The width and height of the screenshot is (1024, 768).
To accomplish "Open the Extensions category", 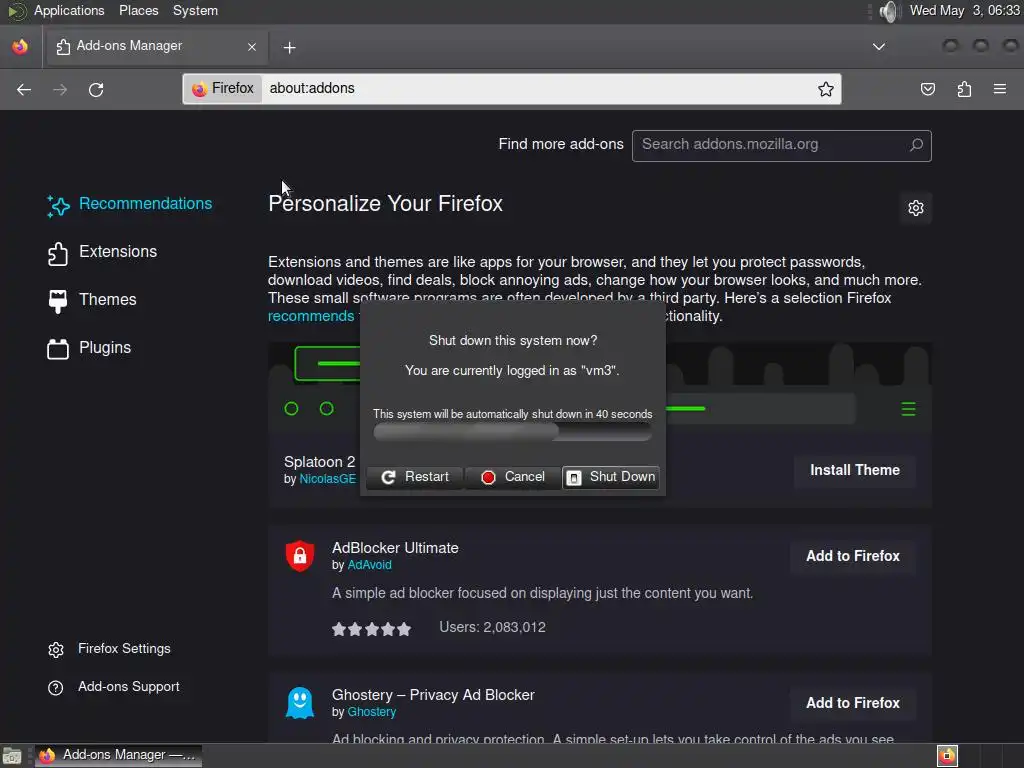I will pos(102,252).
